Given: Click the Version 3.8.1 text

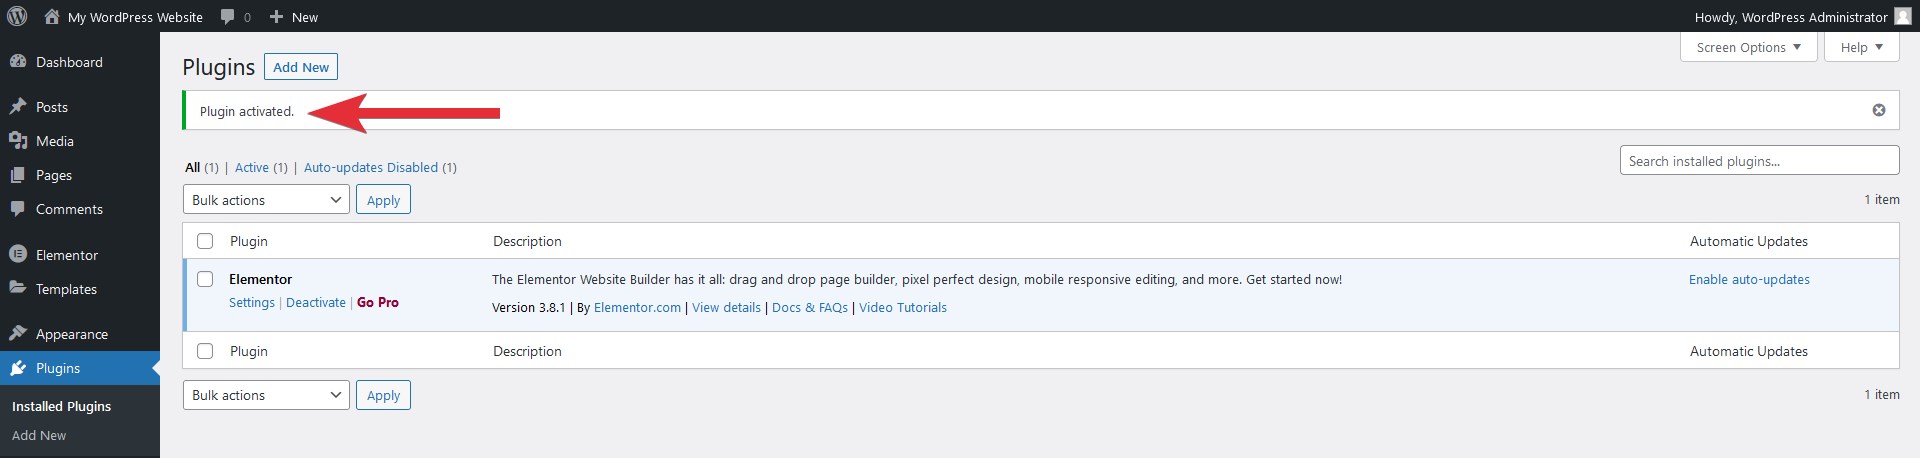Looking at the screenshot, I should pyautogui.click(x=529, y=307).
